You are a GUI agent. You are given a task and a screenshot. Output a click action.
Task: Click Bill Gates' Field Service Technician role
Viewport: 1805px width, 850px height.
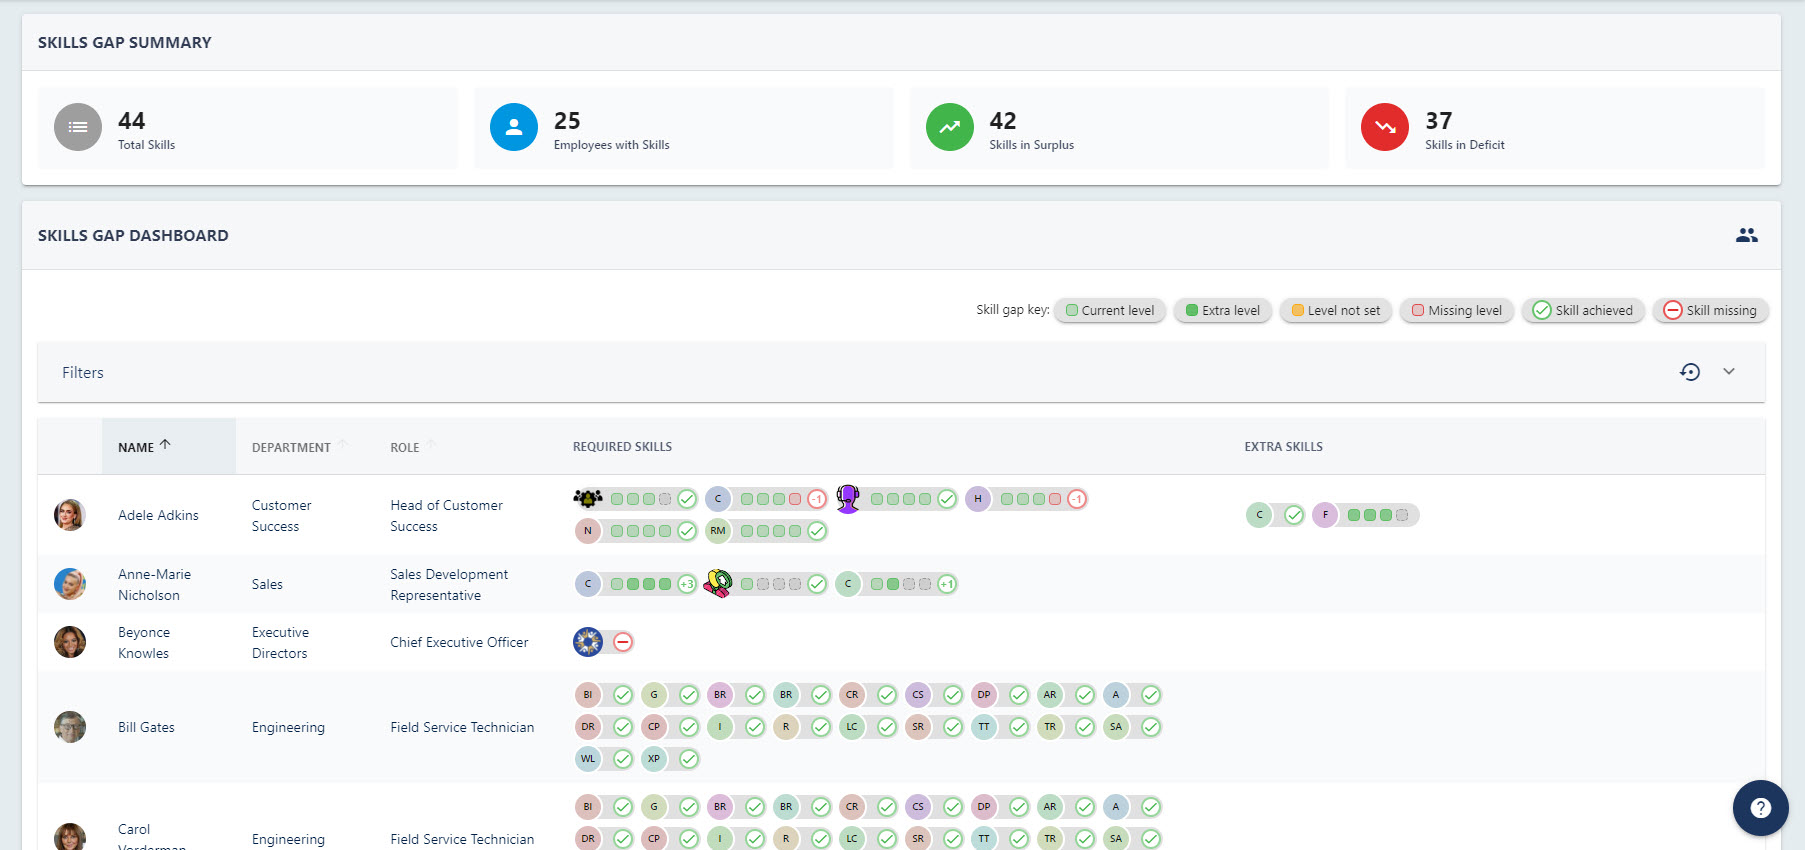[462, 727]
